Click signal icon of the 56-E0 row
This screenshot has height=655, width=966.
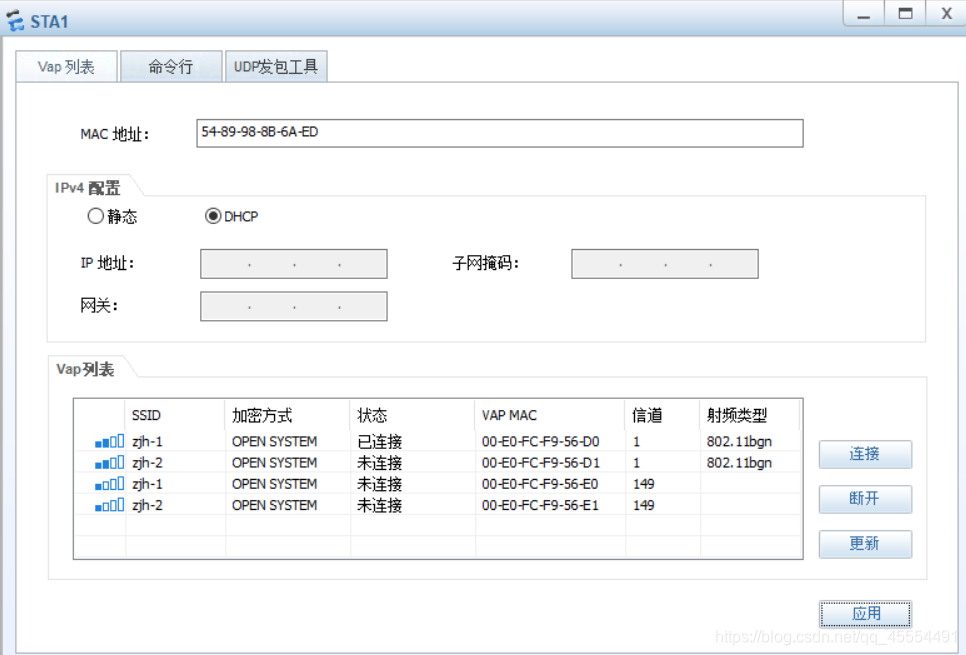(x=110, y=484)
